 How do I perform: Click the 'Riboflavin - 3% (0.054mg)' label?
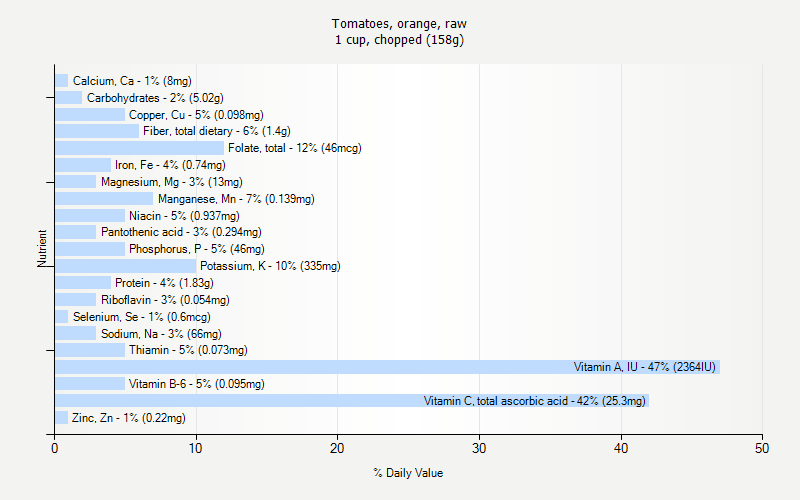165,299
